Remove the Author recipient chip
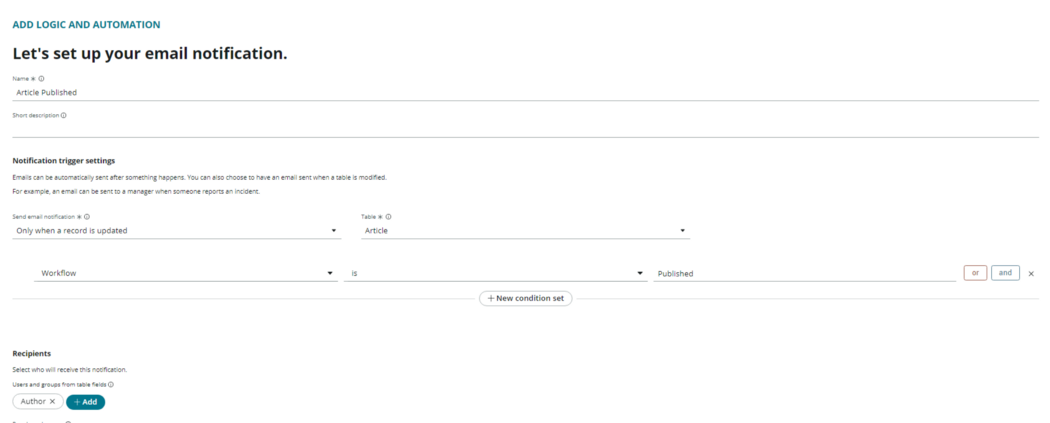This screenshot has width=1050, height=423. (x=52, y=402)
